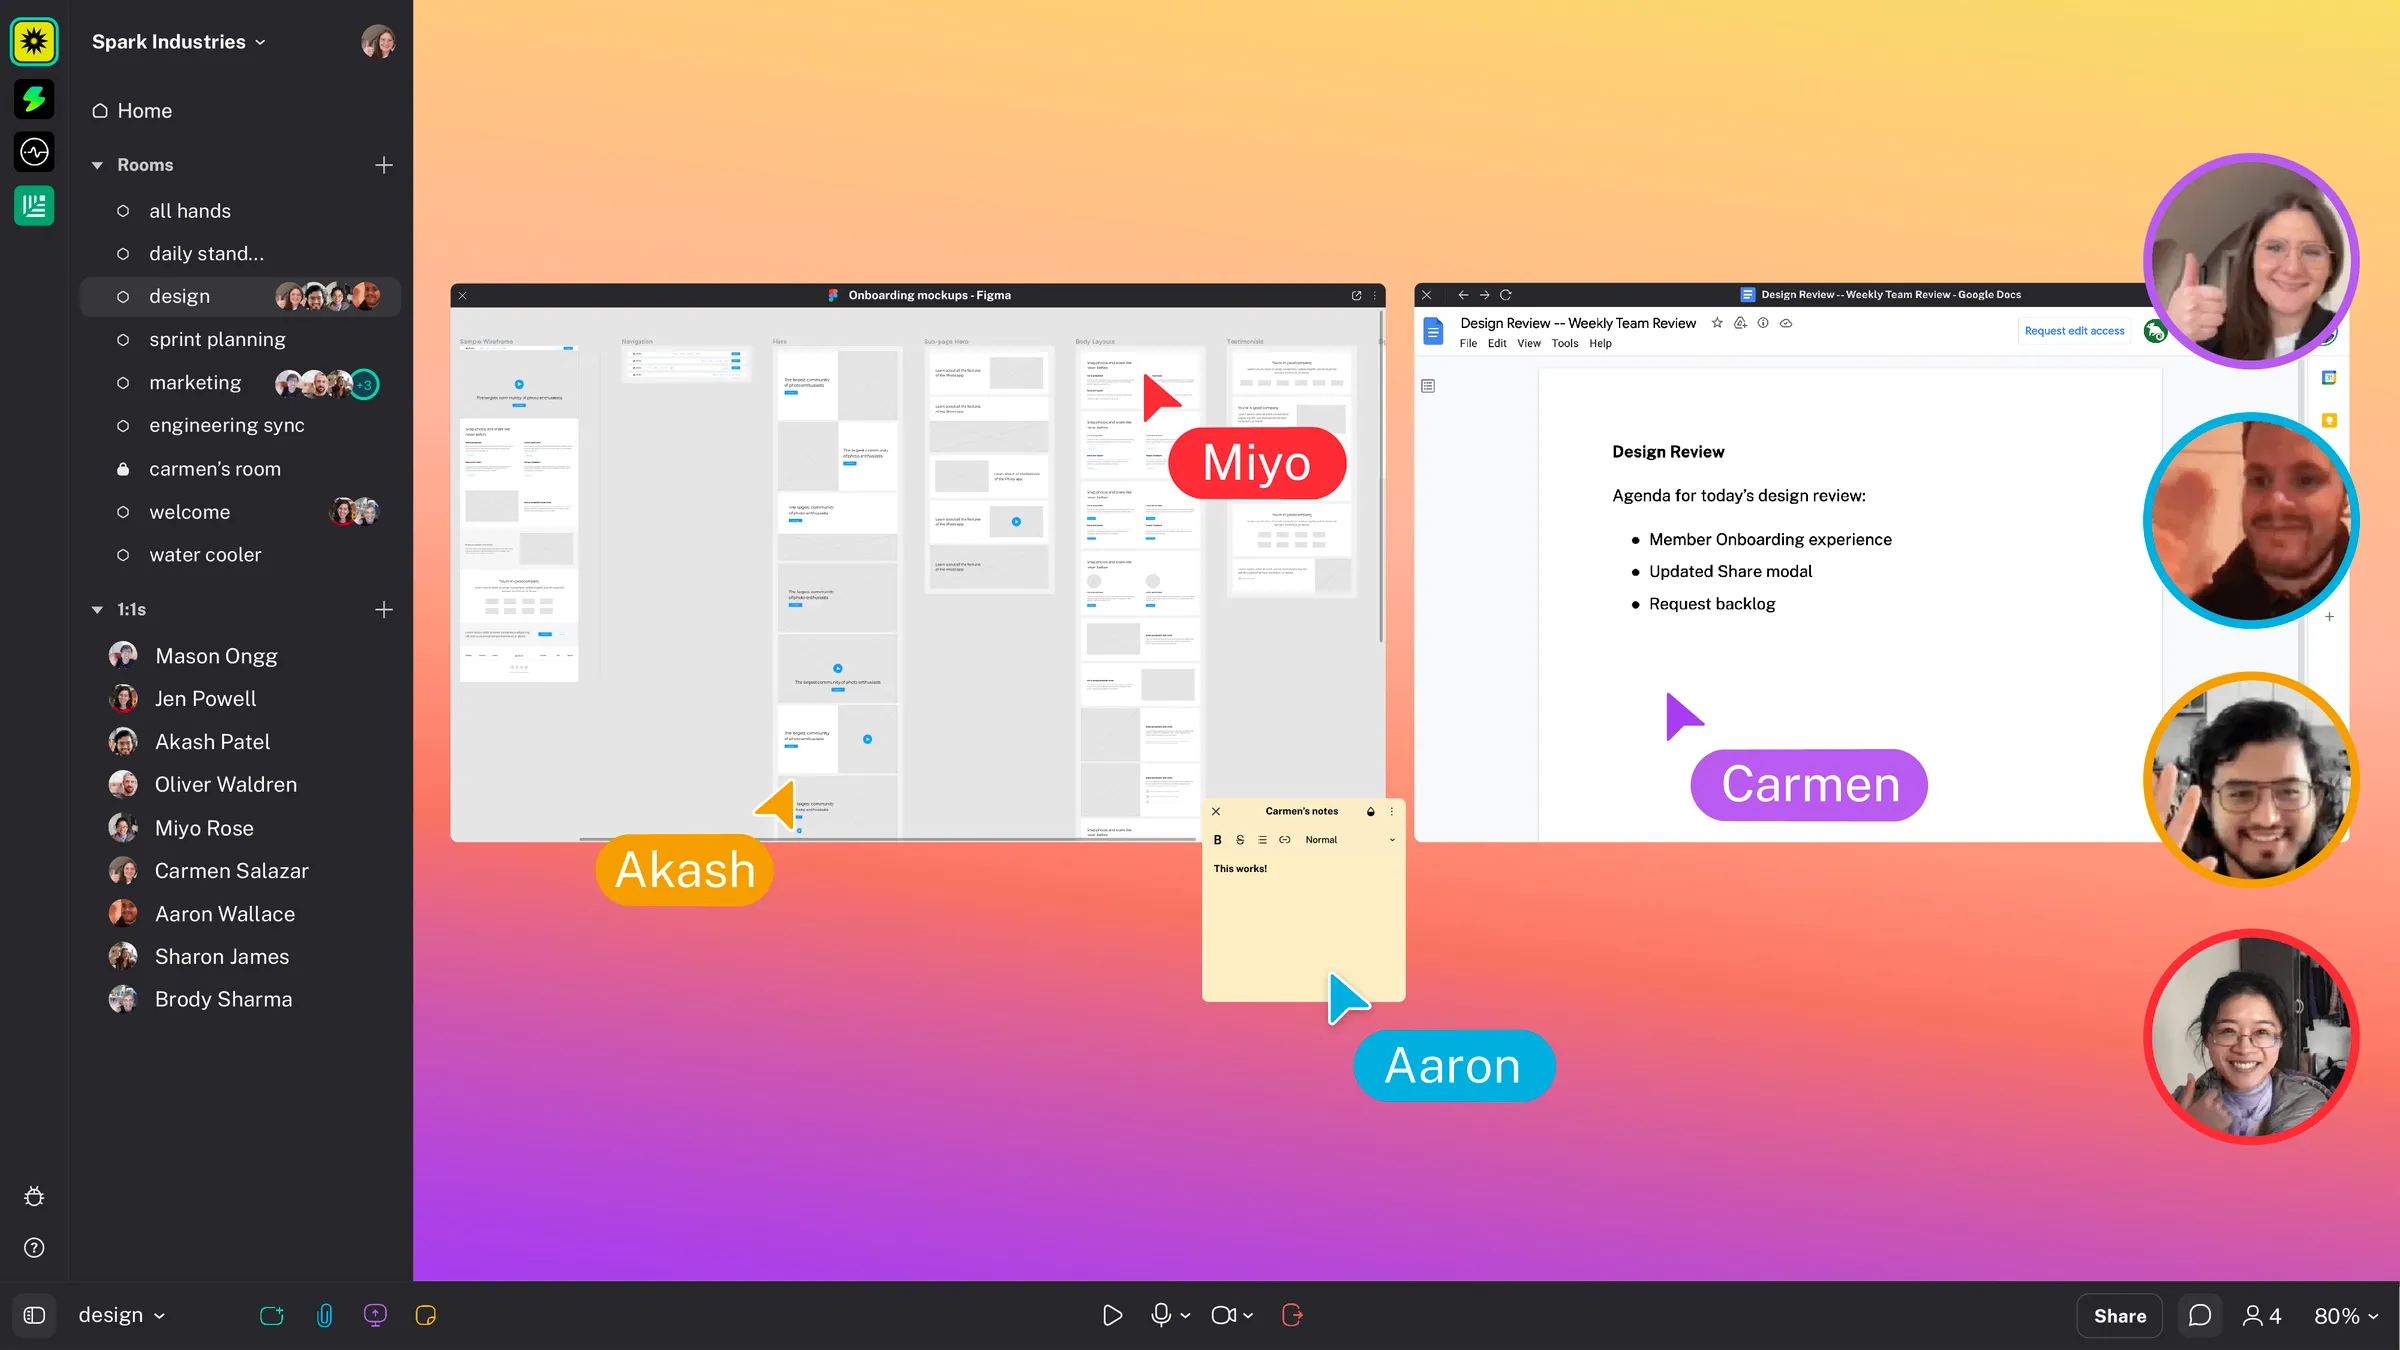Click the Request edit access button
The width and height of the screenshot is (2400, 1350).
tap(2073, 330)
